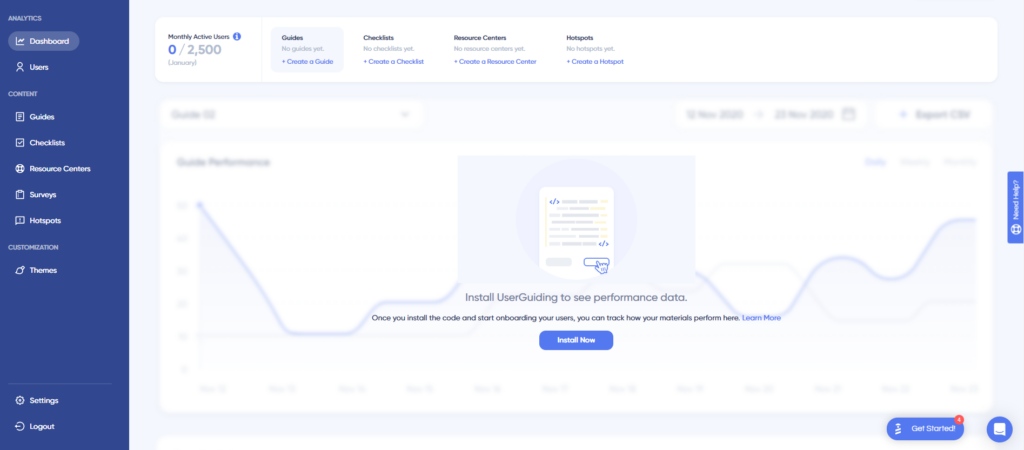Click the Monthly Active Users info icon
1024x450 pixels.
coord(237,37)
